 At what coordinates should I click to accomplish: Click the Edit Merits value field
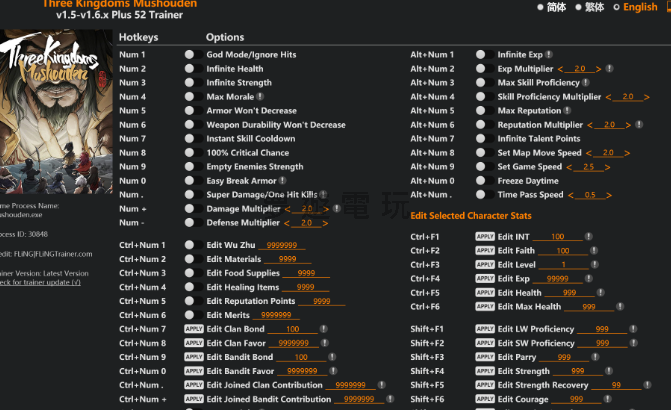pyautogui.click(x=276, y=315)
